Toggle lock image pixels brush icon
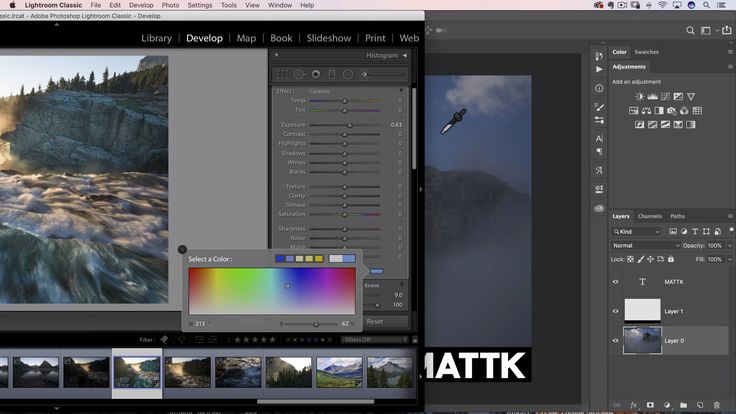Viewport: 736px width, 414px height. click(641, 259)
